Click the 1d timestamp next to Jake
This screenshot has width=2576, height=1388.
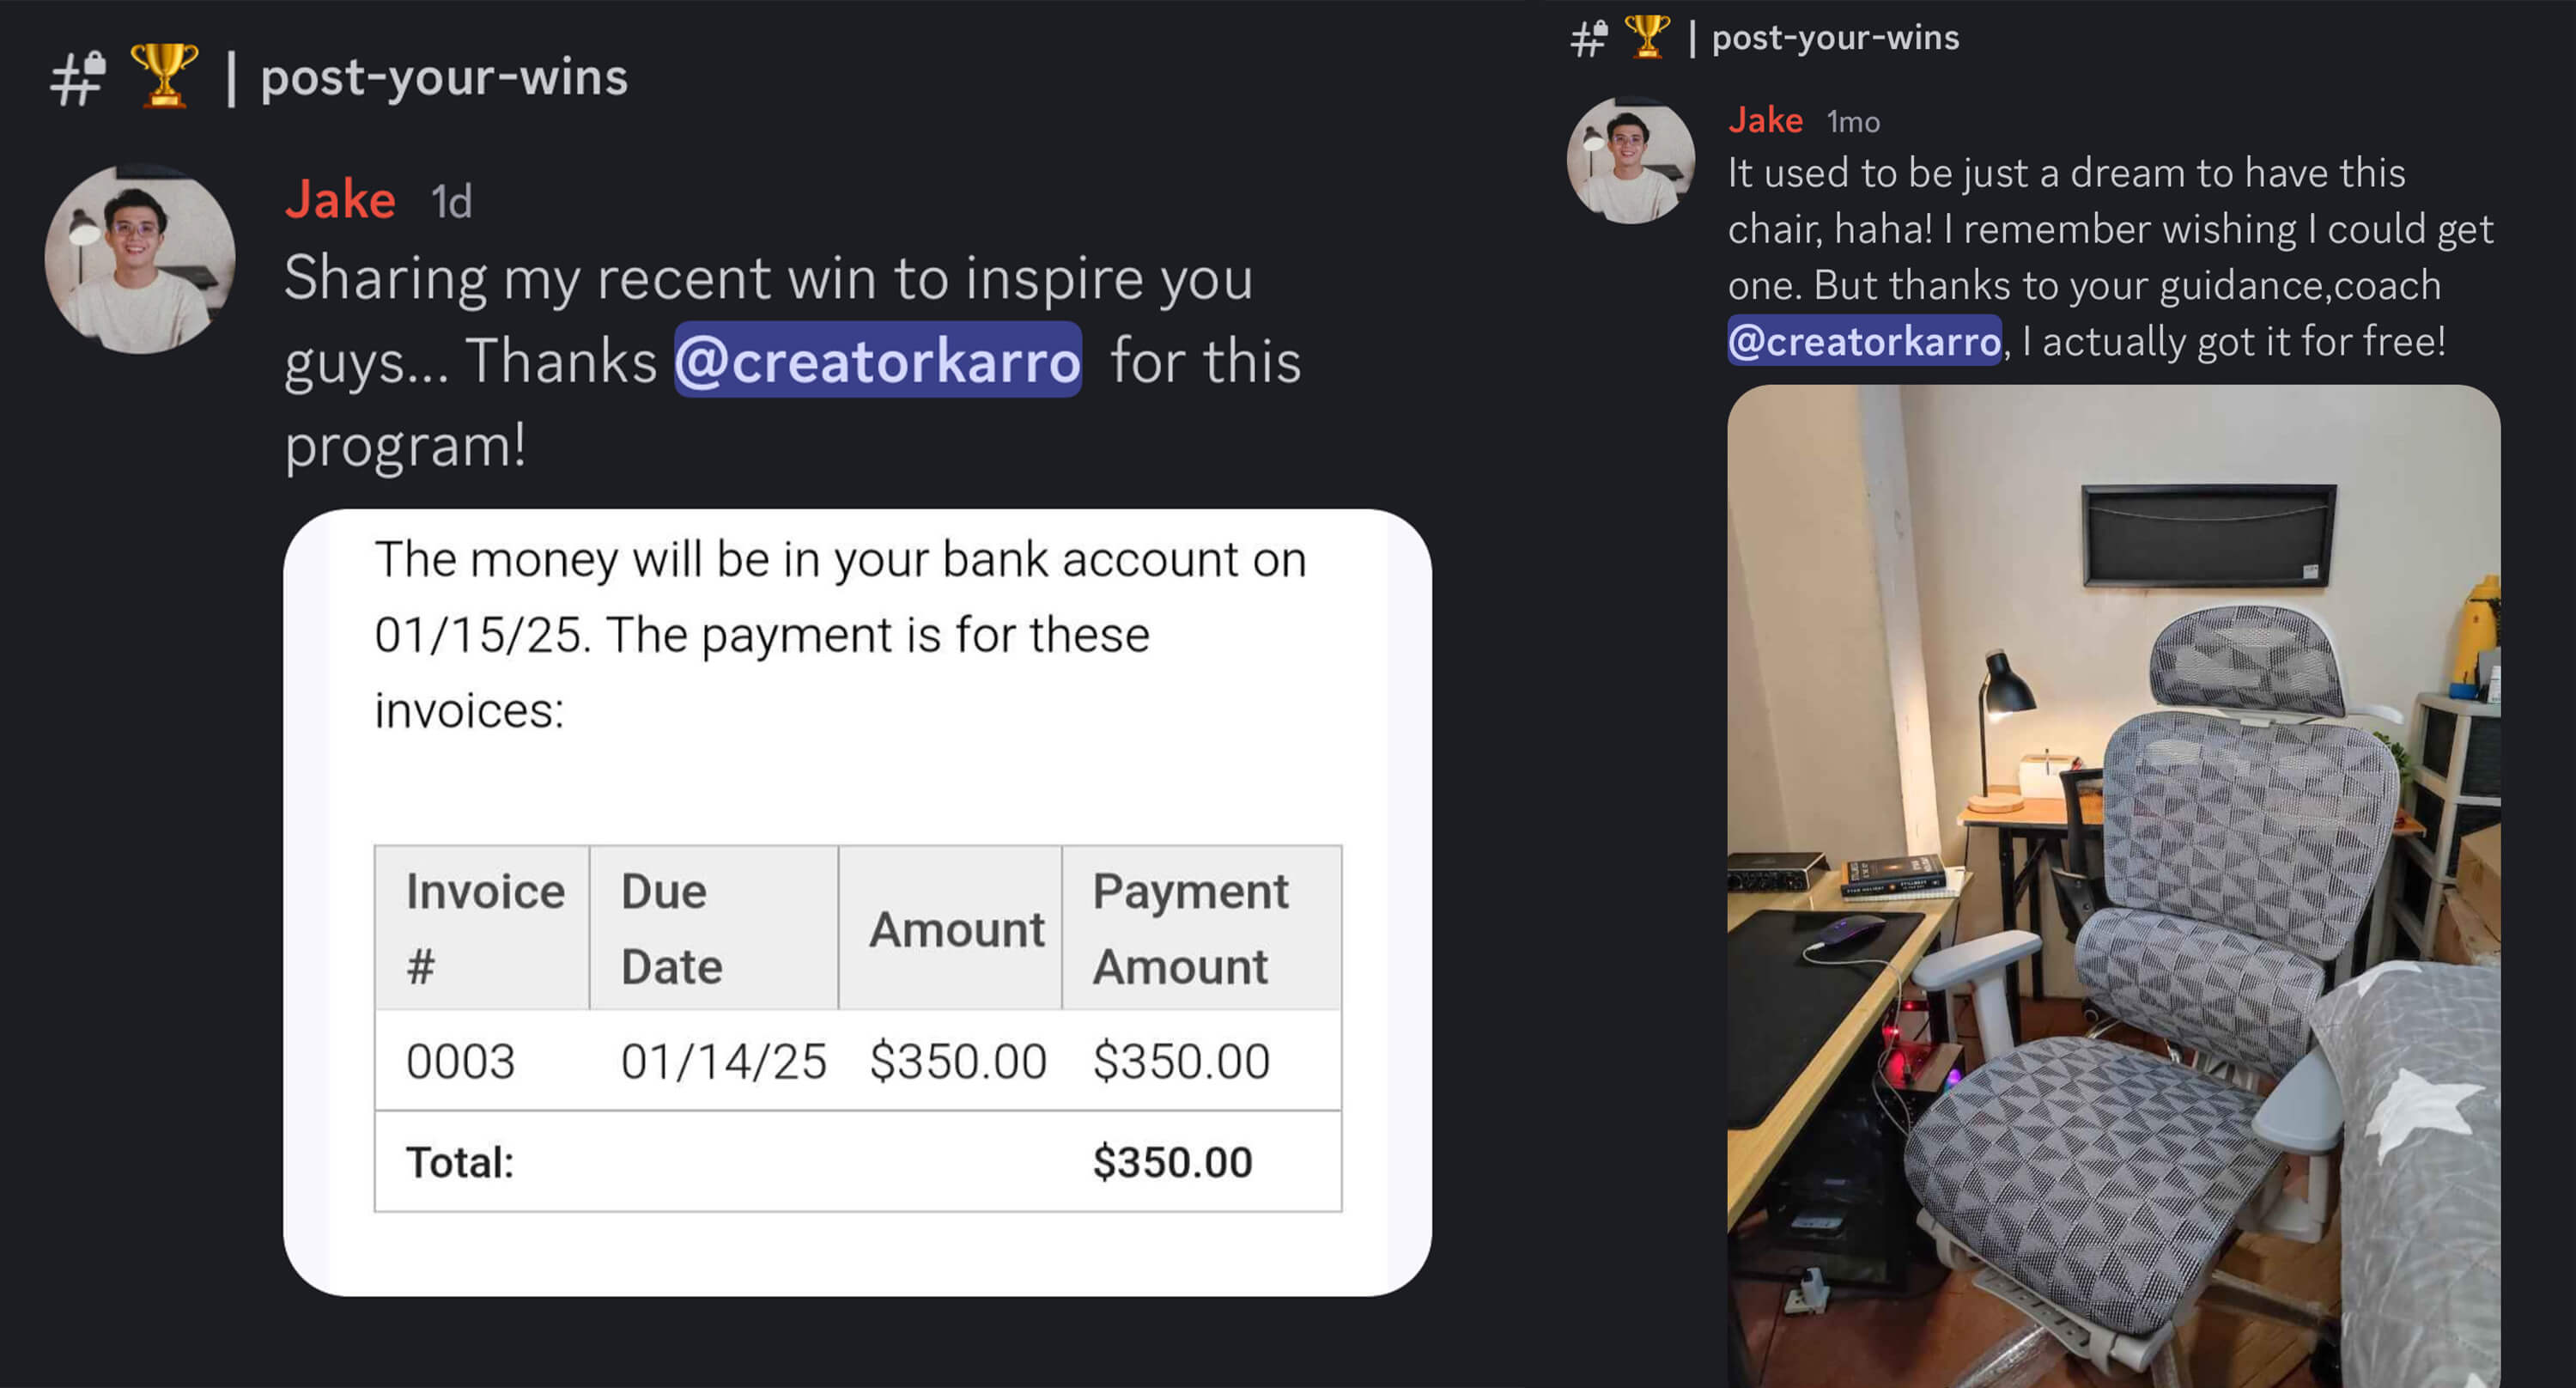click(451, 202)
